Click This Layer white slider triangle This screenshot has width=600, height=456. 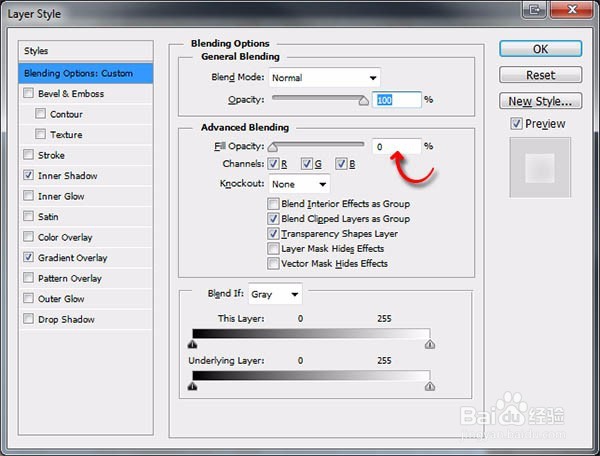(x=430, y=344)
